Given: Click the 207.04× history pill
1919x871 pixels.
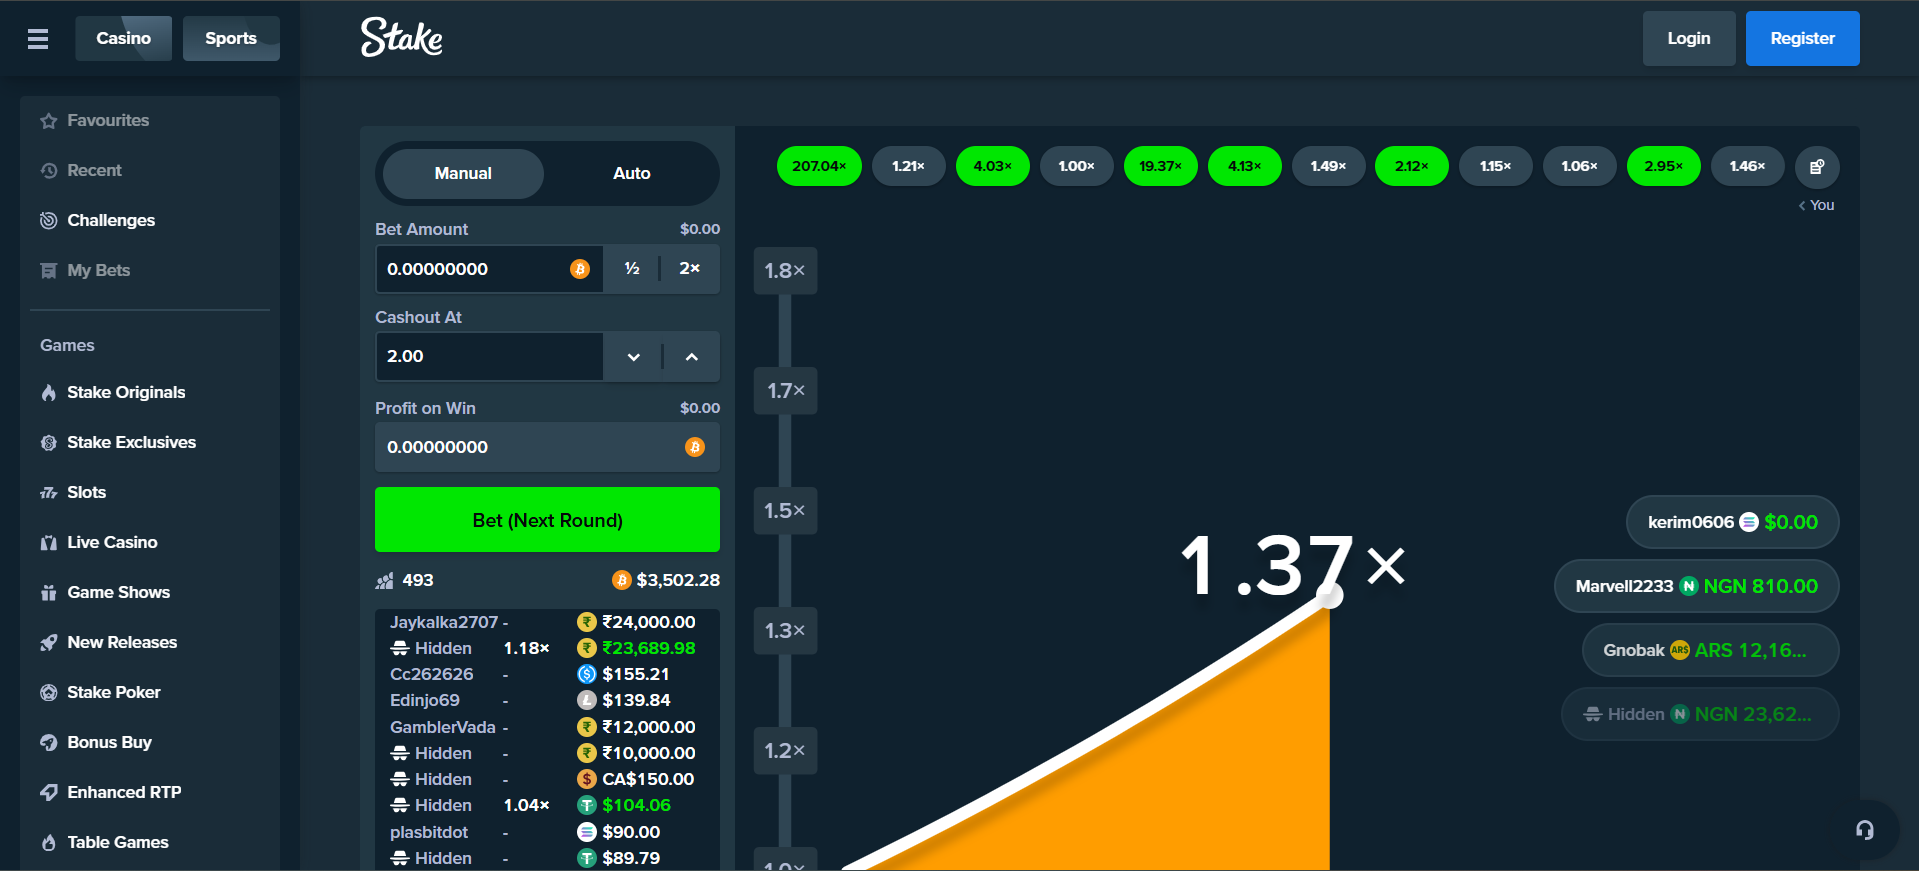Looking at the screenshot, I should coord(819,166).
